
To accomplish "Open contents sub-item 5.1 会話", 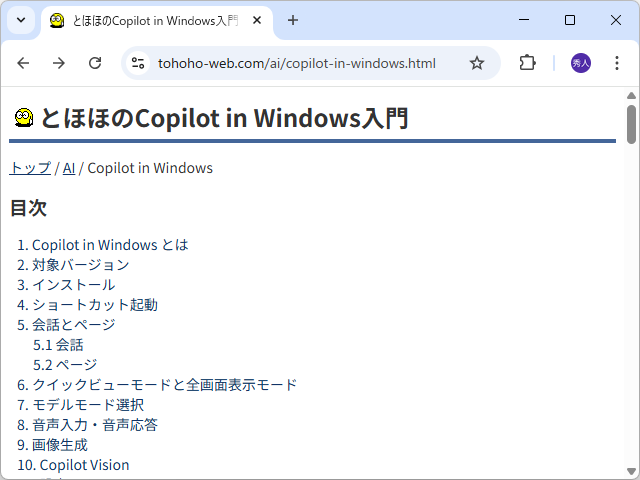I will click(58, 345).
